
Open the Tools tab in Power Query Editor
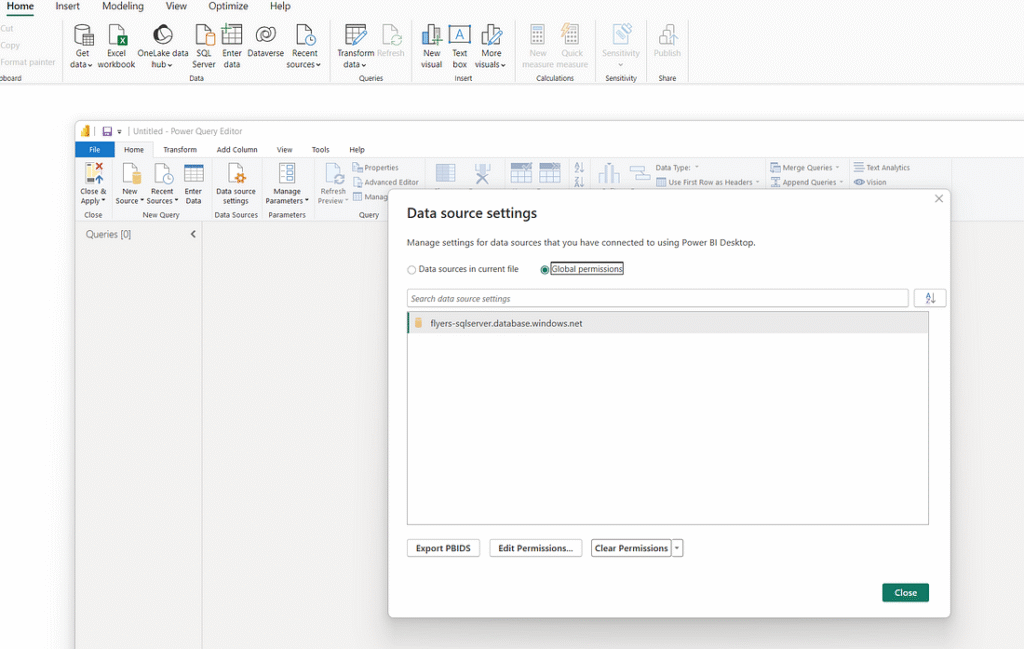coord(321,150)
